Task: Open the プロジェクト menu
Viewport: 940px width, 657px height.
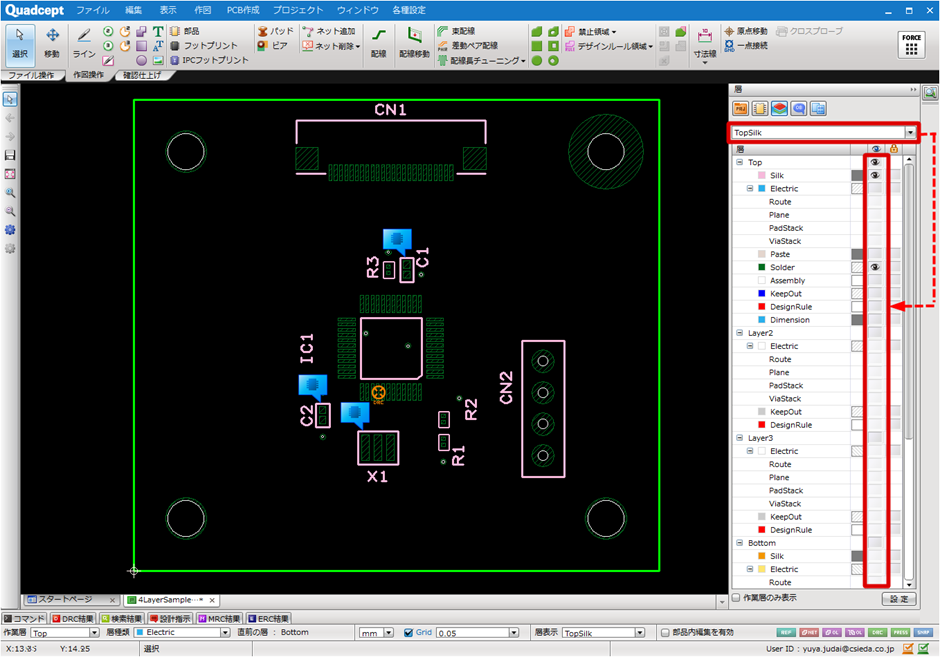Action: coord(298,10)
